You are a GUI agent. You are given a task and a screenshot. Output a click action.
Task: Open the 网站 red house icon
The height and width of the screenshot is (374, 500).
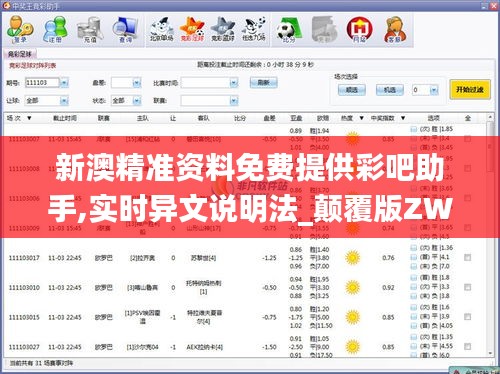359,29
